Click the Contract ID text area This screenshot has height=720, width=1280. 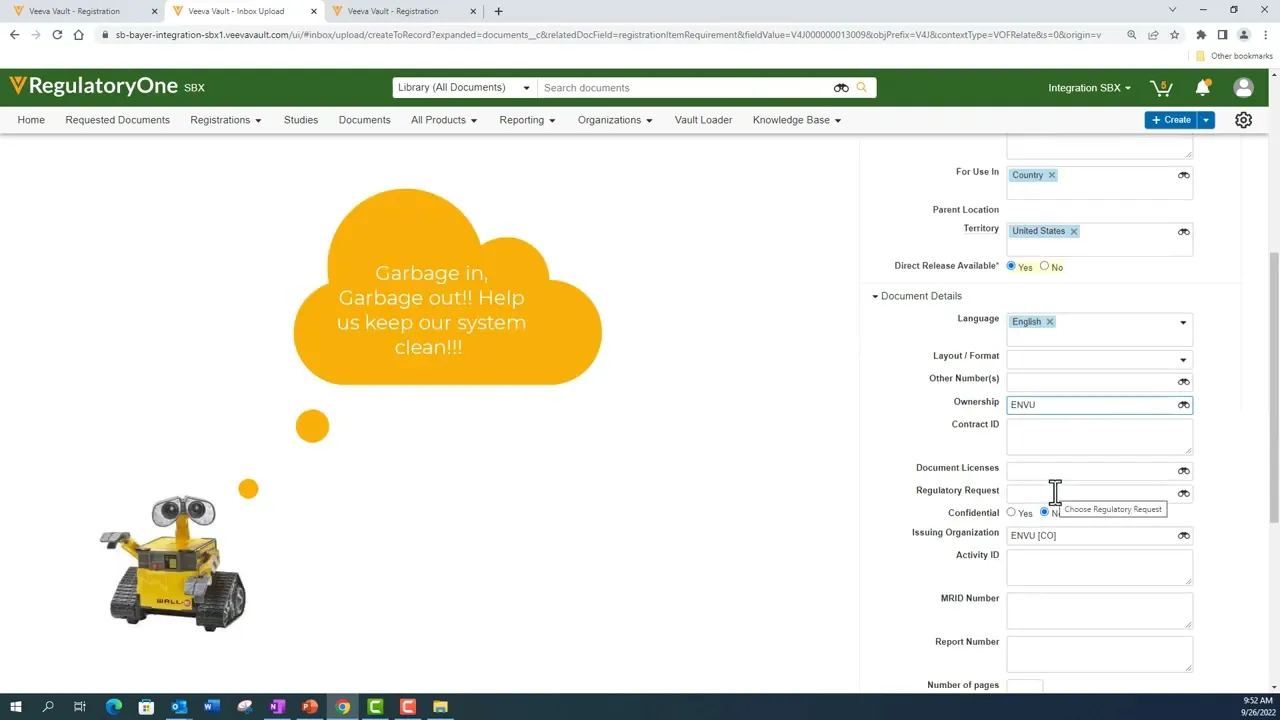1099,436
